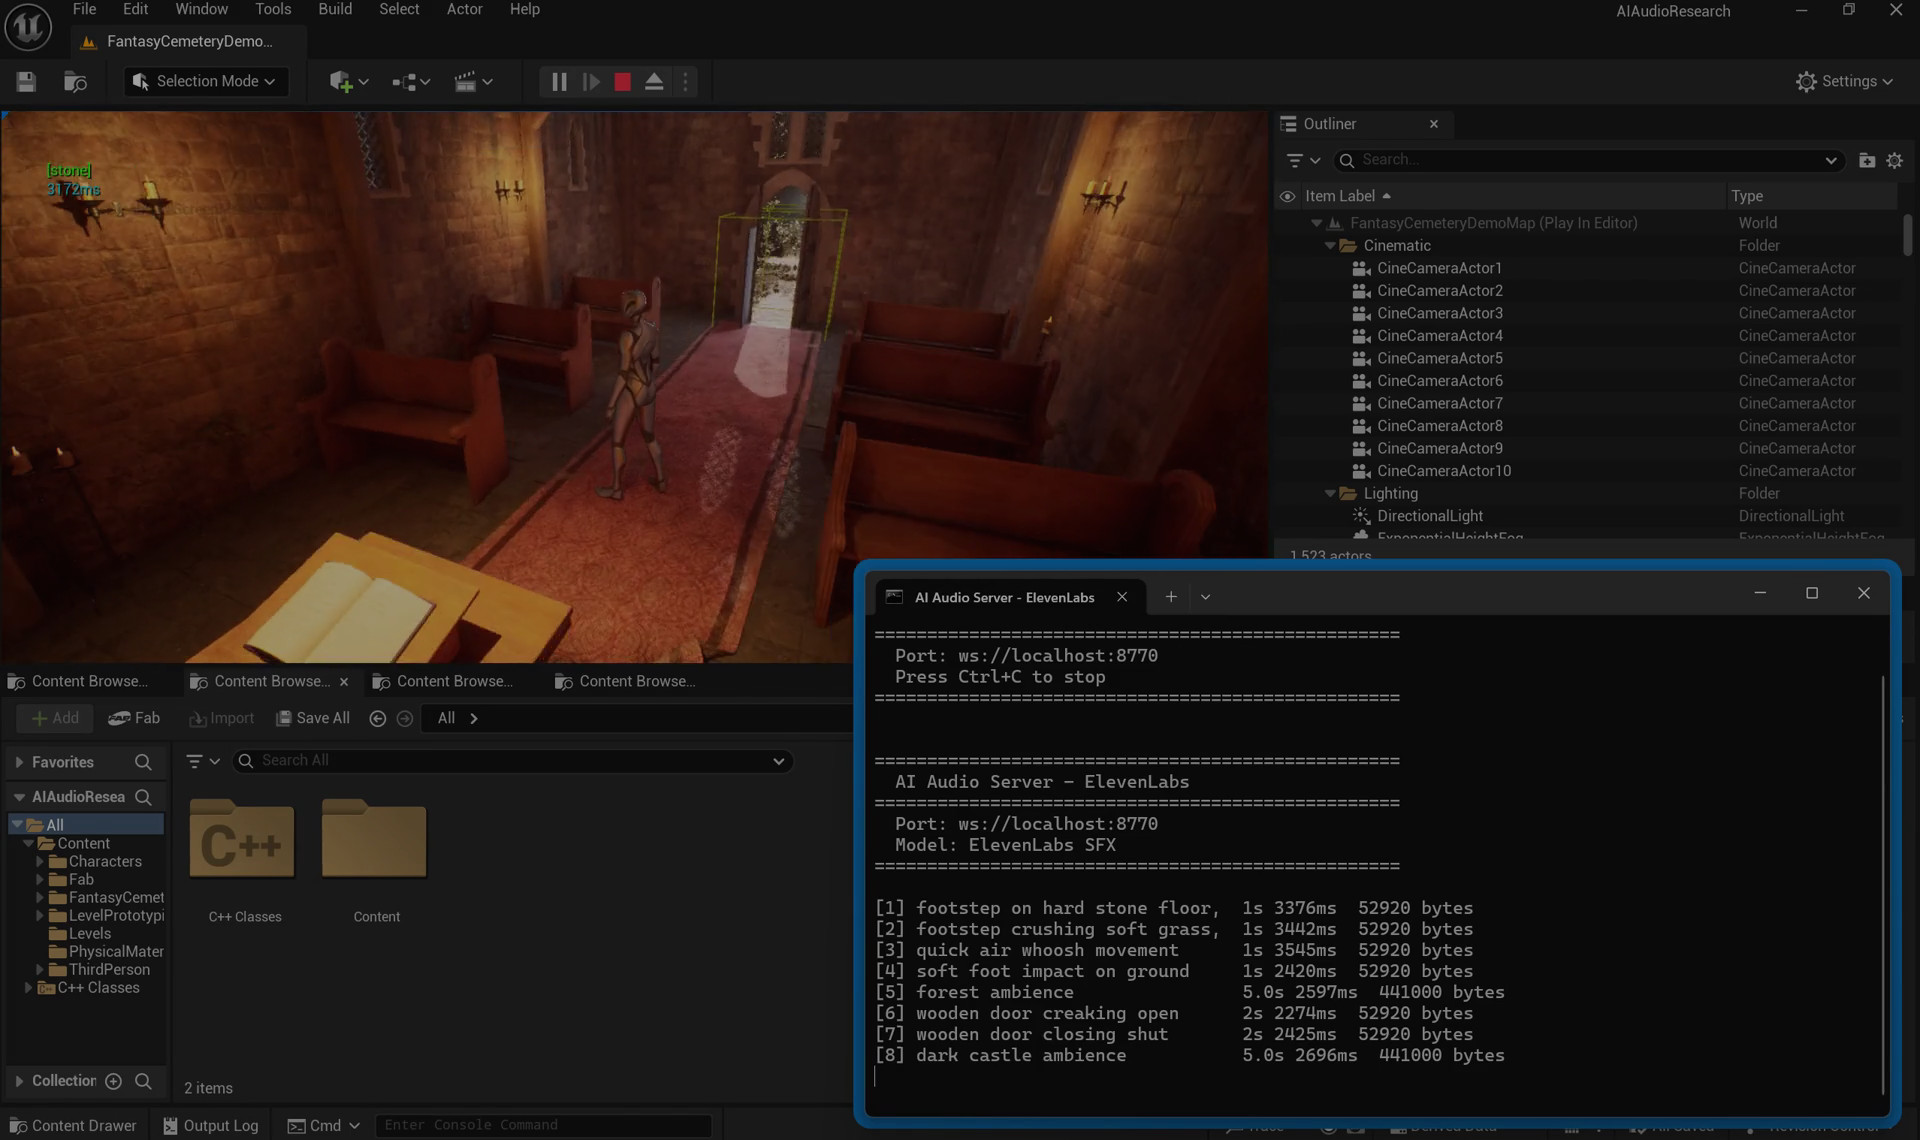Open the terminal profile dropdown chevron
This screenshot has width=1920, height=1140.
(x=1205, y=597)
